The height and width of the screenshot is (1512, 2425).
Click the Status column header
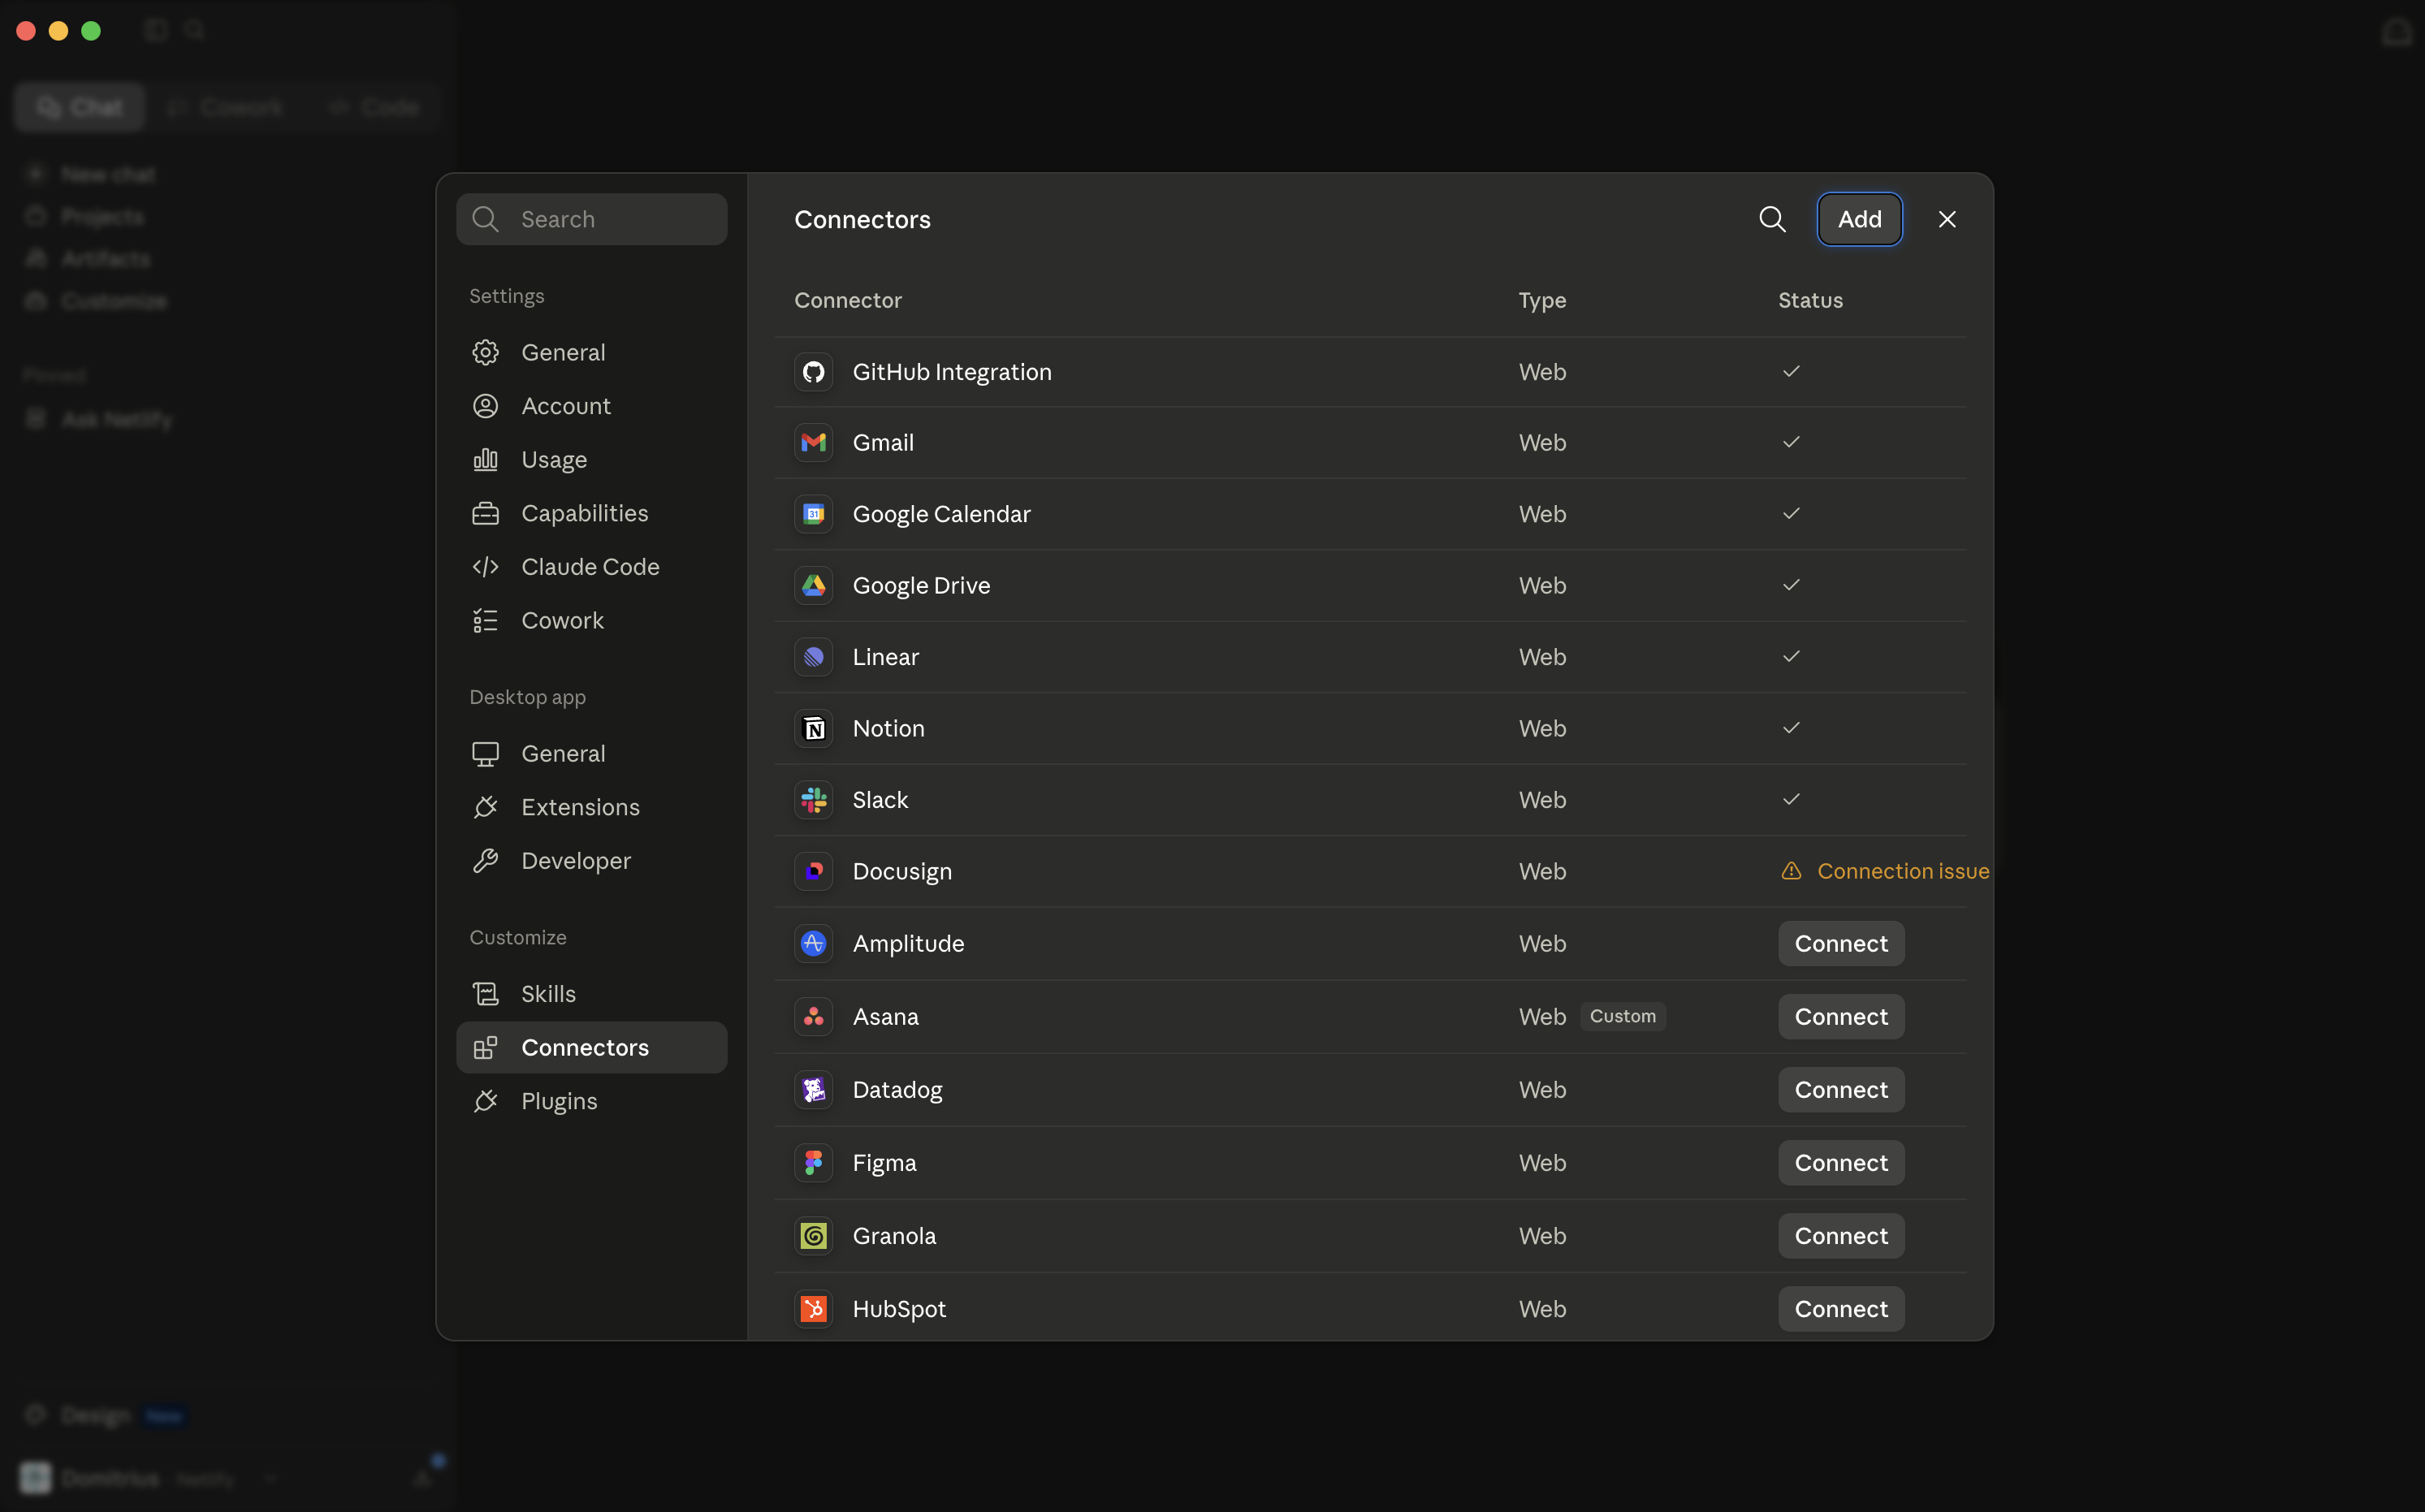pyautogui.click(x=1810, y=300)
